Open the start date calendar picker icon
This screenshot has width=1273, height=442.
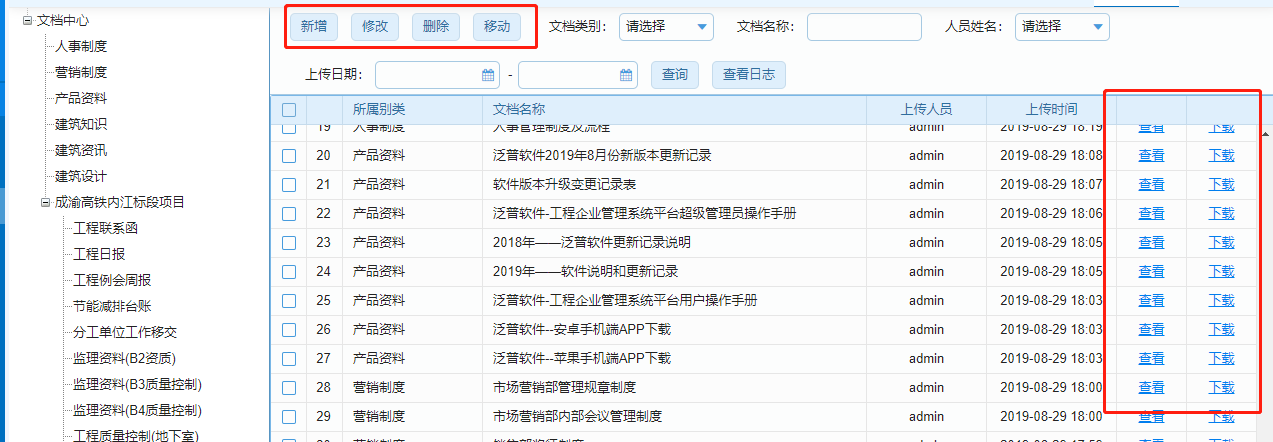(x=488, y=75)
